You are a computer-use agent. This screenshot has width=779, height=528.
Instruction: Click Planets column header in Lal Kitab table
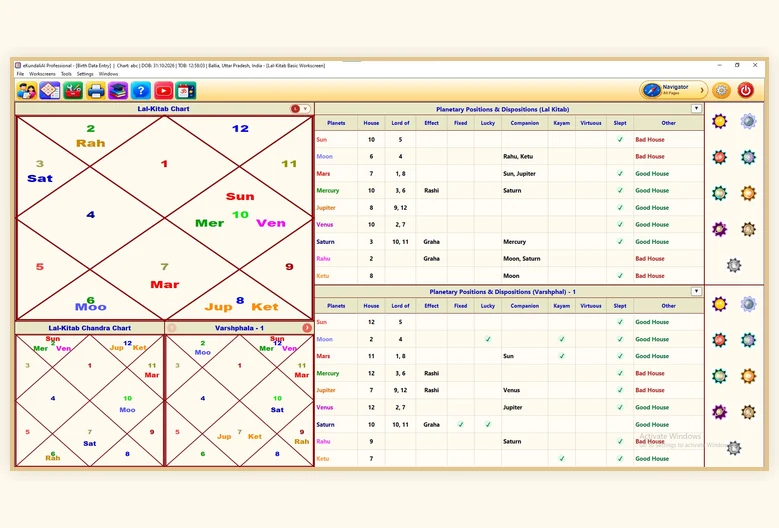coord(336,123)
